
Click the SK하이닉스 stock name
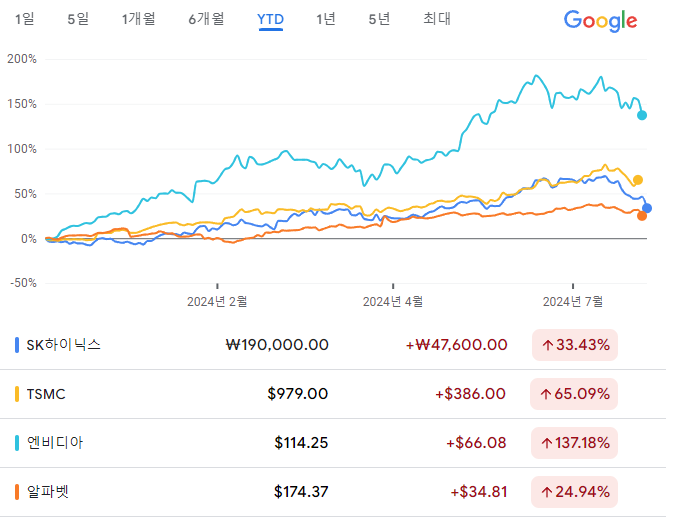tap(64, 345)
